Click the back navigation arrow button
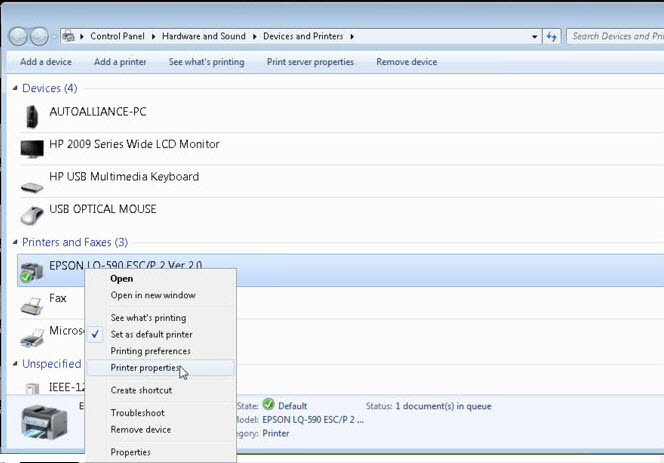This screenshot has width=664, height=463. (x=19, y=37)
